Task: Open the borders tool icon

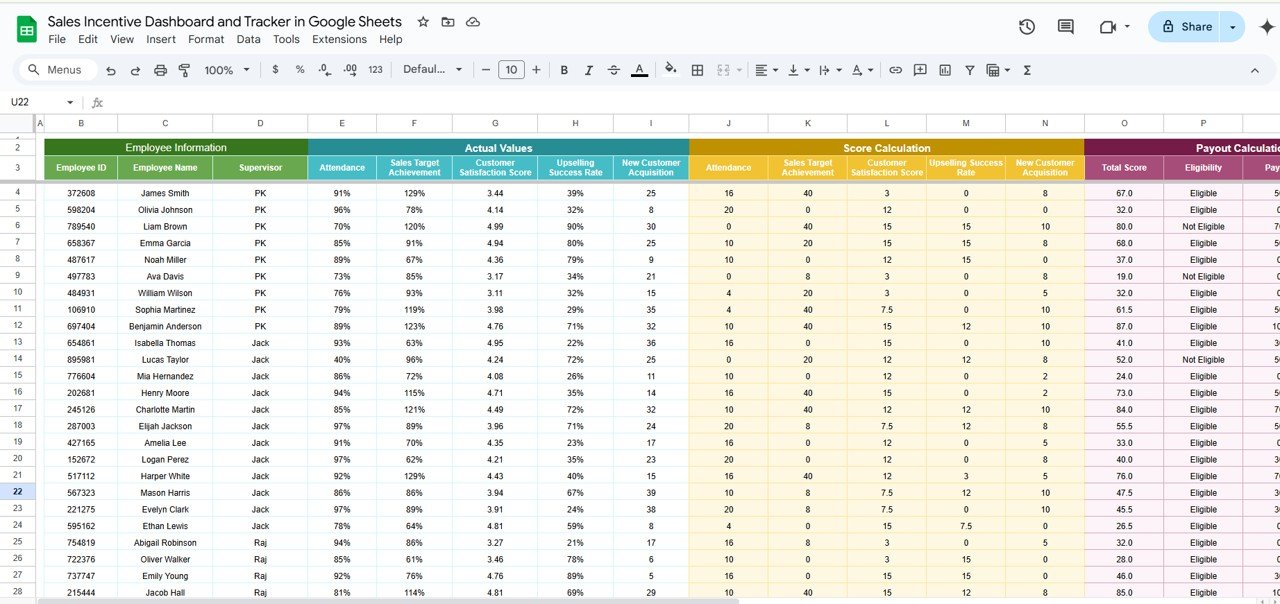Action: coord(698,70)
